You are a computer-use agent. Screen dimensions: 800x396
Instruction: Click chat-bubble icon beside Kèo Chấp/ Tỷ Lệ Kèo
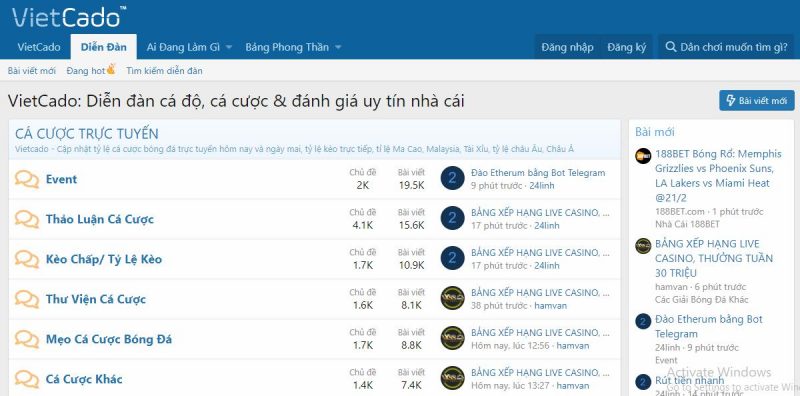coord(27,259)
